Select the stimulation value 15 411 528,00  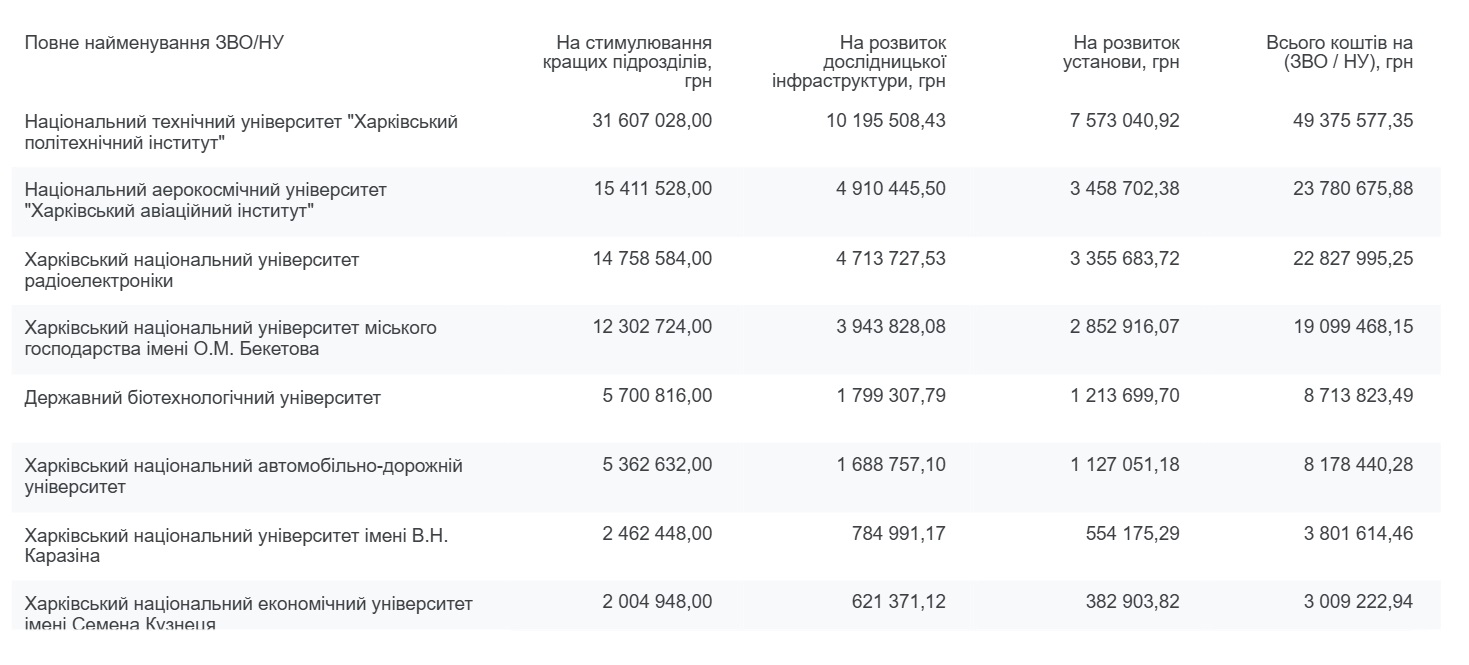coord(652,188)
